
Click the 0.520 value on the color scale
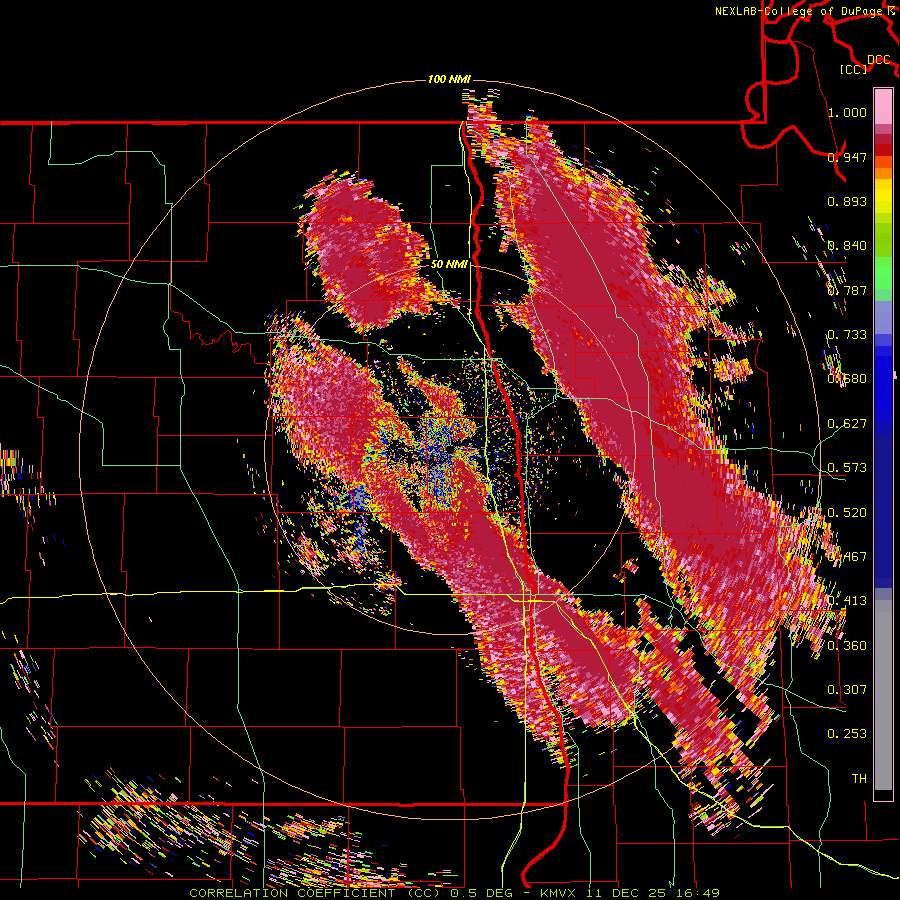[x=847, y=513]
